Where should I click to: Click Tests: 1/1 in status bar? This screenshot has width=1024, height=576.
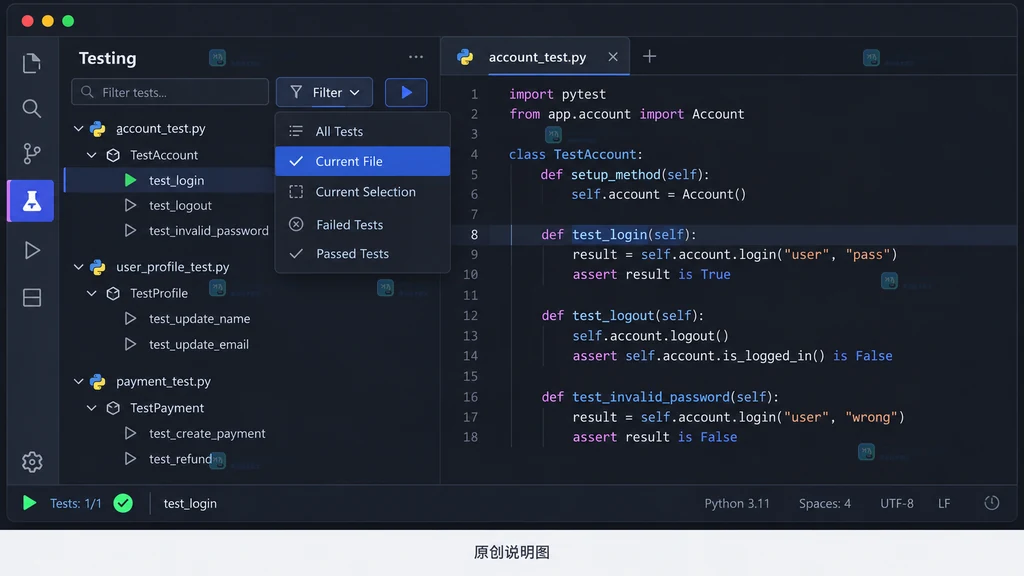pyautogui.click(x=76, y=503)
